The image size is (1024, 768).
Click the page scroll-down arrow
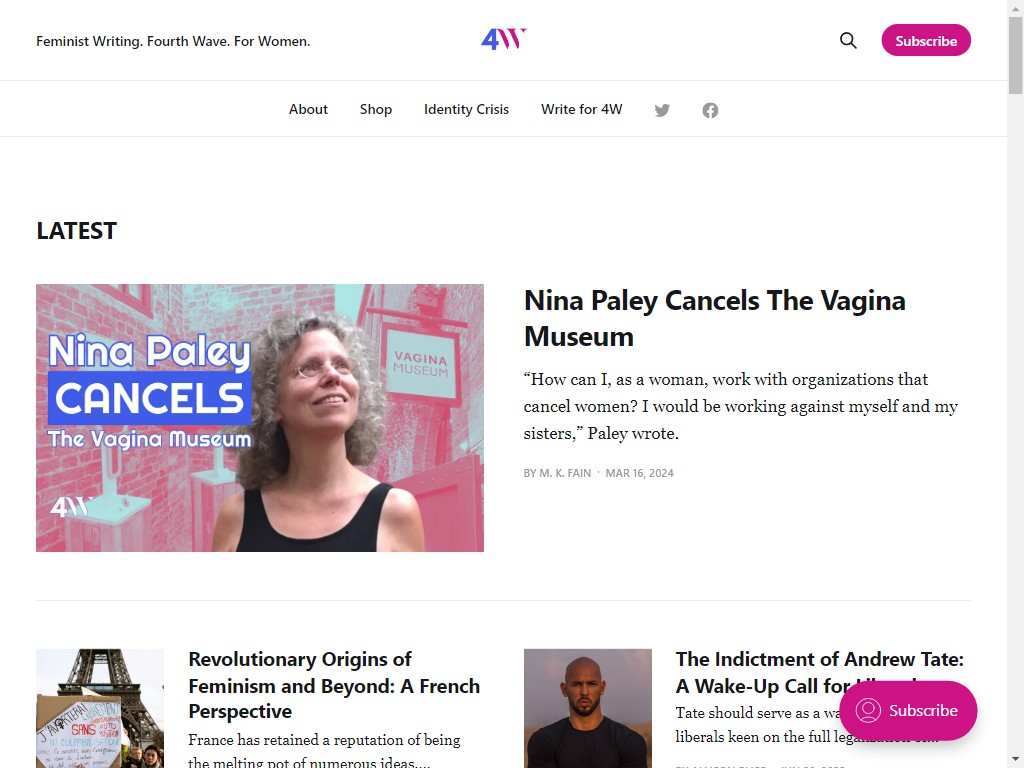tap(1015, 759)
